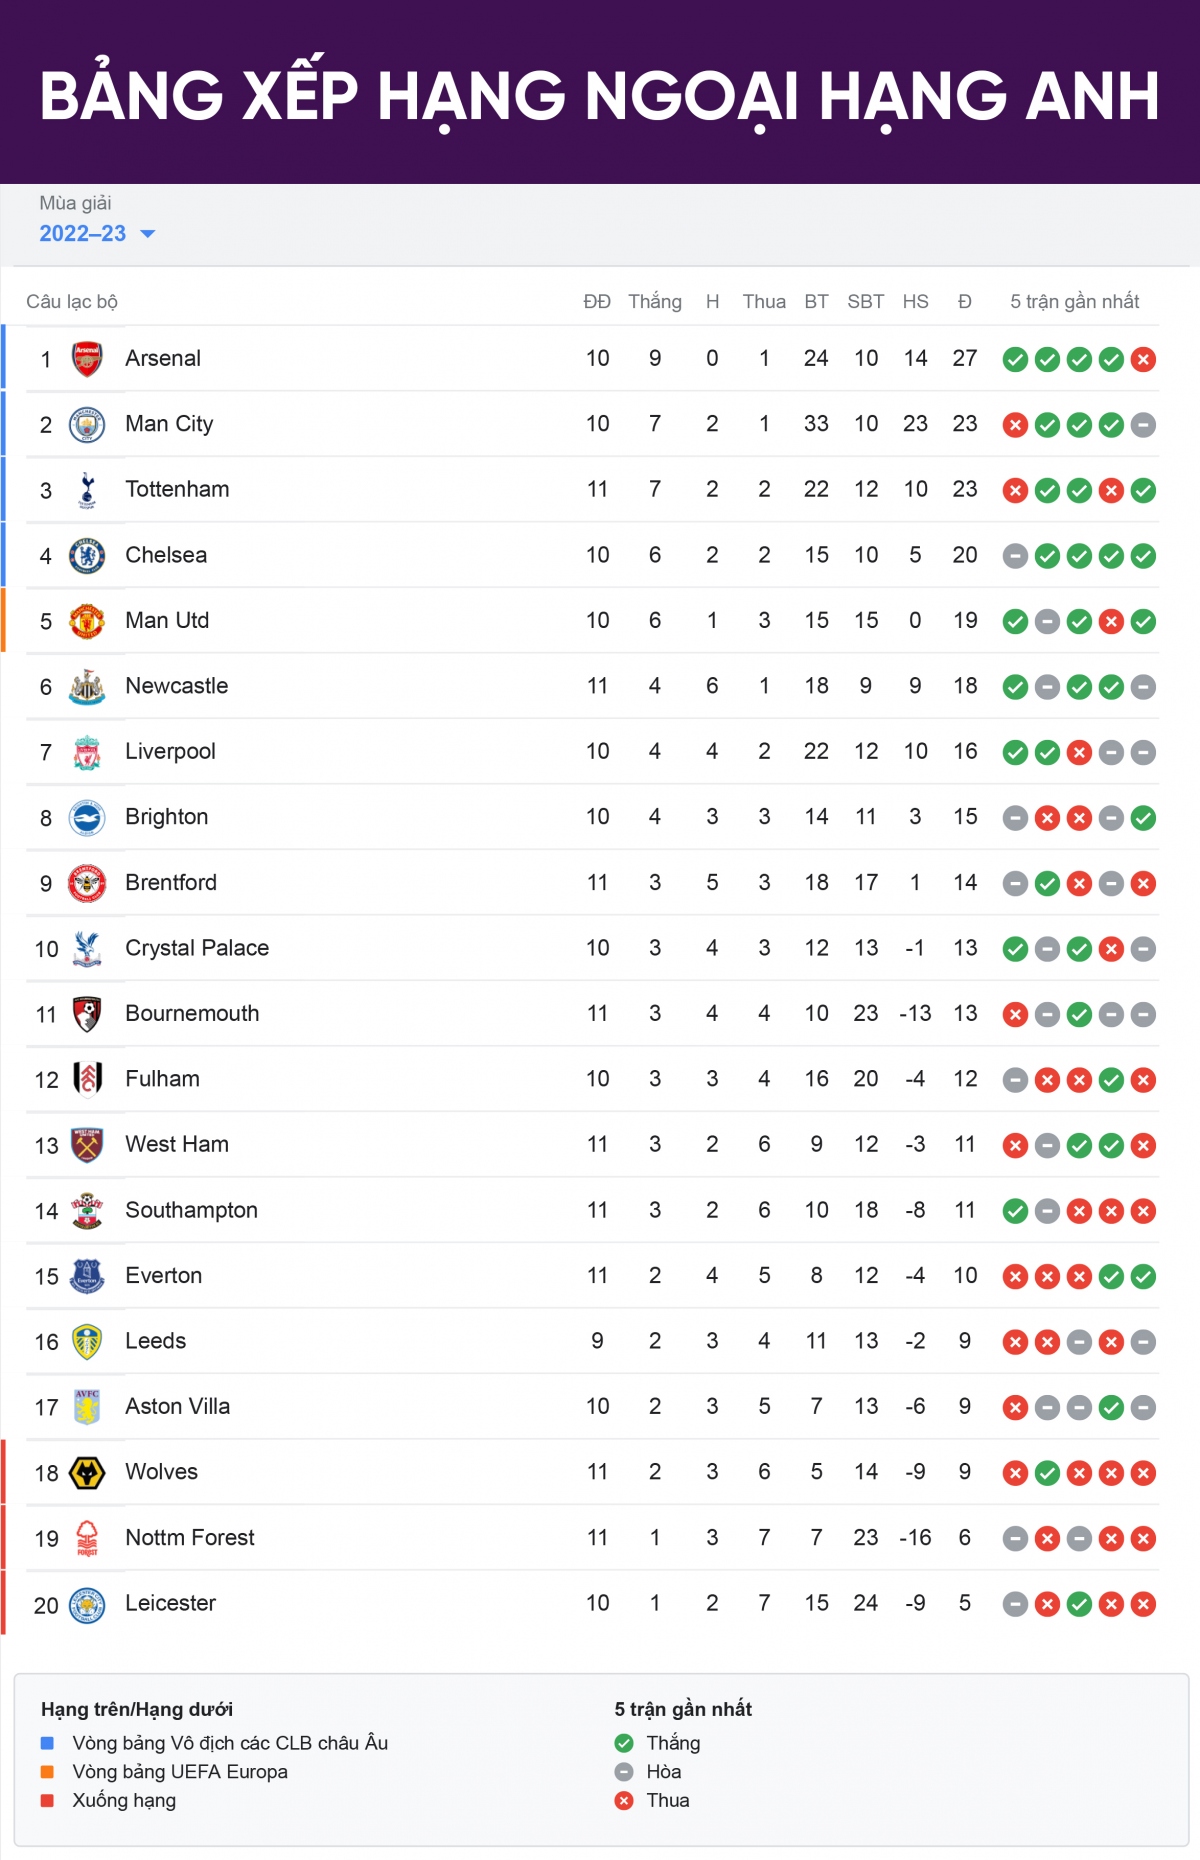The height and width of the screenshot is (1860, 1200).
Task: Click the dropdown arrow beside 2022–23
Action: (x=148, y=234)
